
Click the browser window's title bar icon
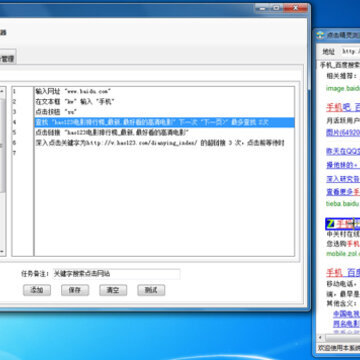(x=320, y=35)
